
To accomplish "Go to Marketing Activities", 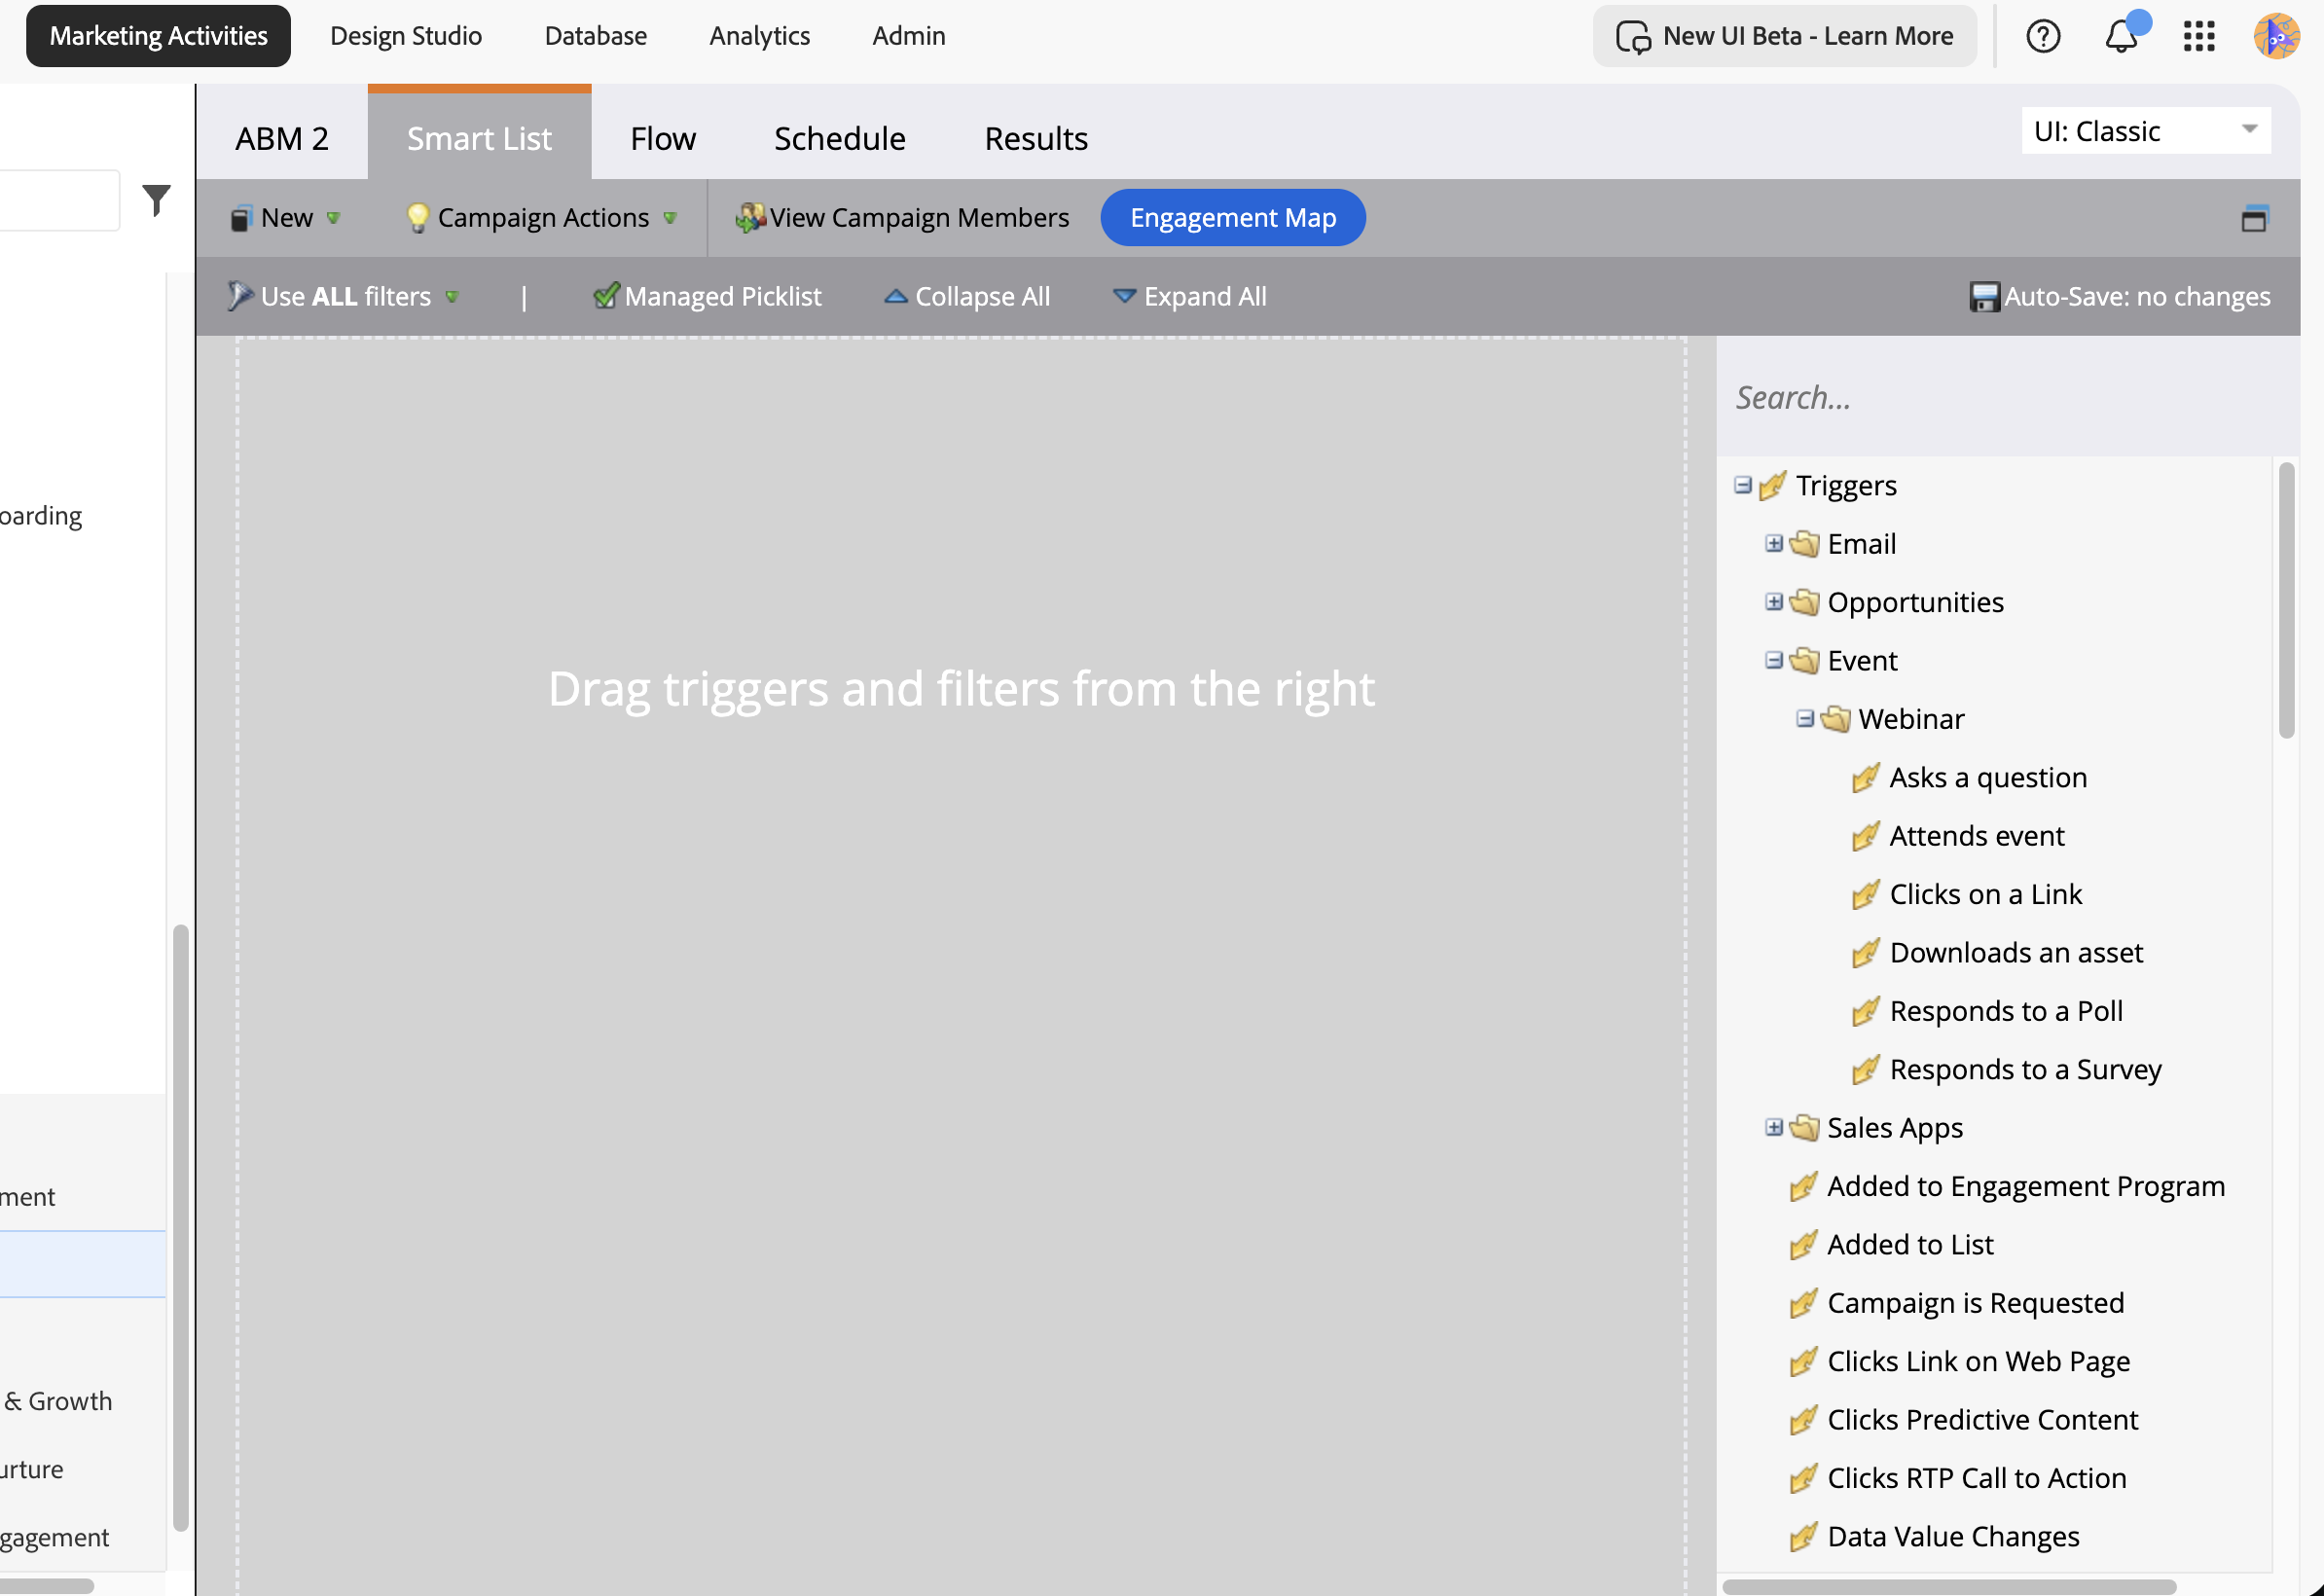I will (x=158, y=36).
